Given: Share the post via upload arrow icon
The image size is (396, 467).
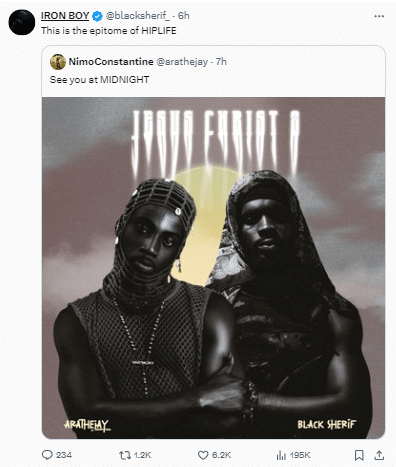Looking at the screenshot, I should coord(379,455).
